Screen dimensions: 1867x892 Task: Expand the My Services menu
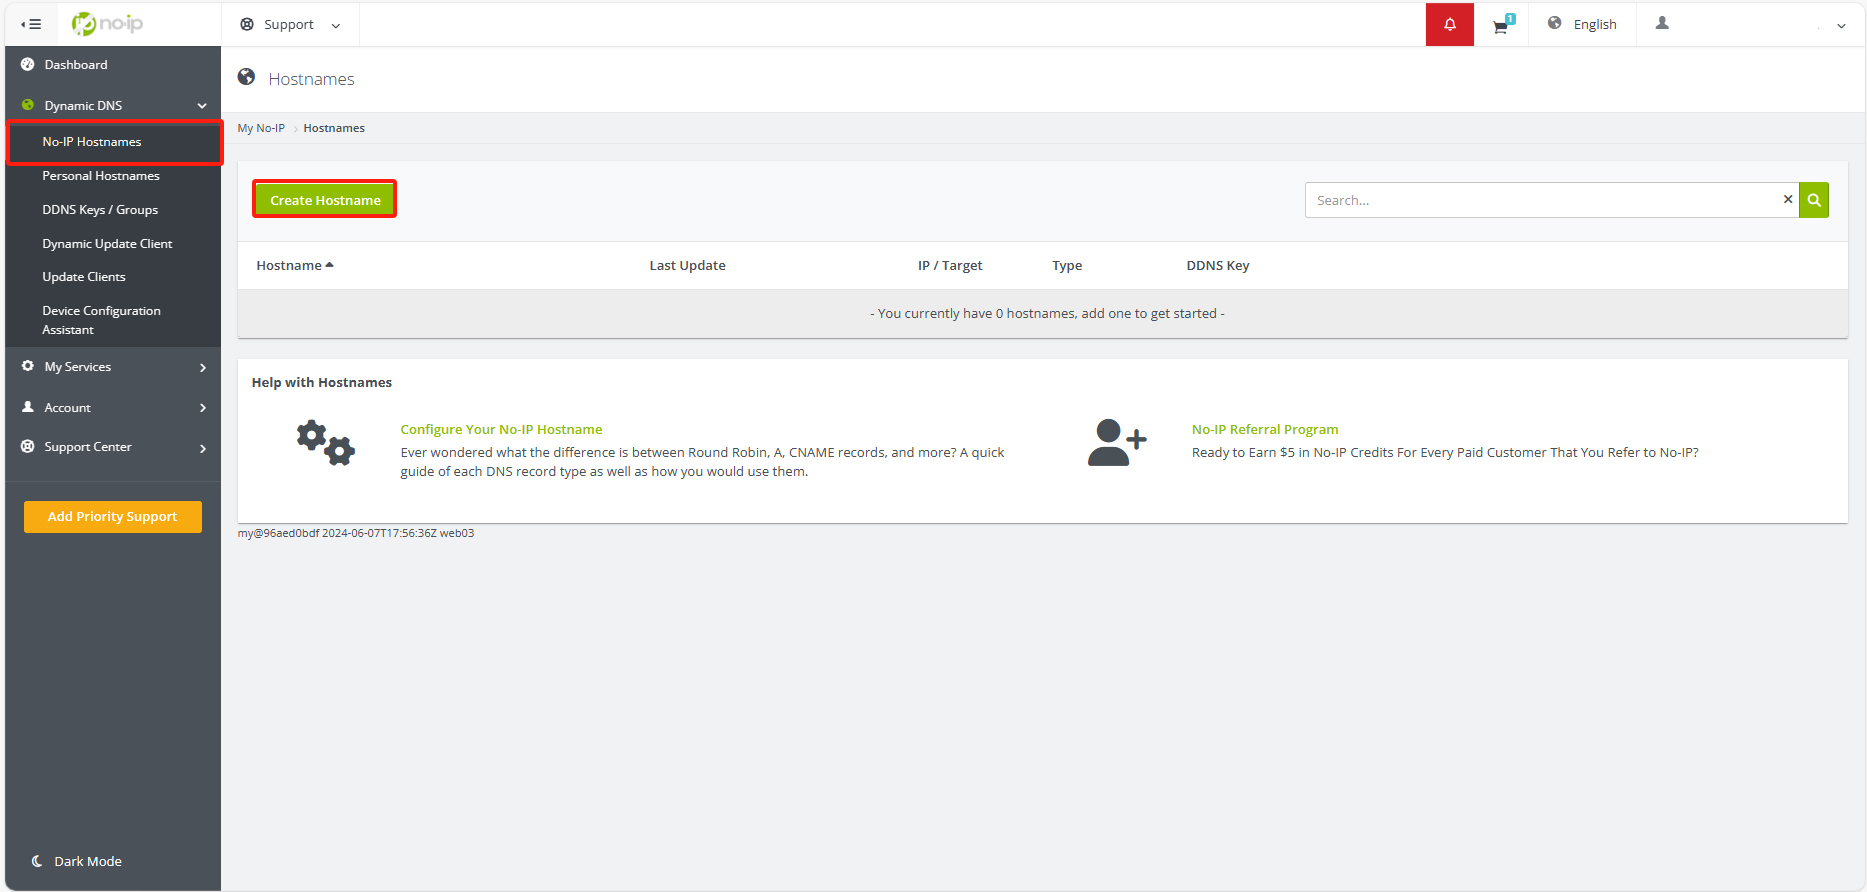click(x=113, y=367)
